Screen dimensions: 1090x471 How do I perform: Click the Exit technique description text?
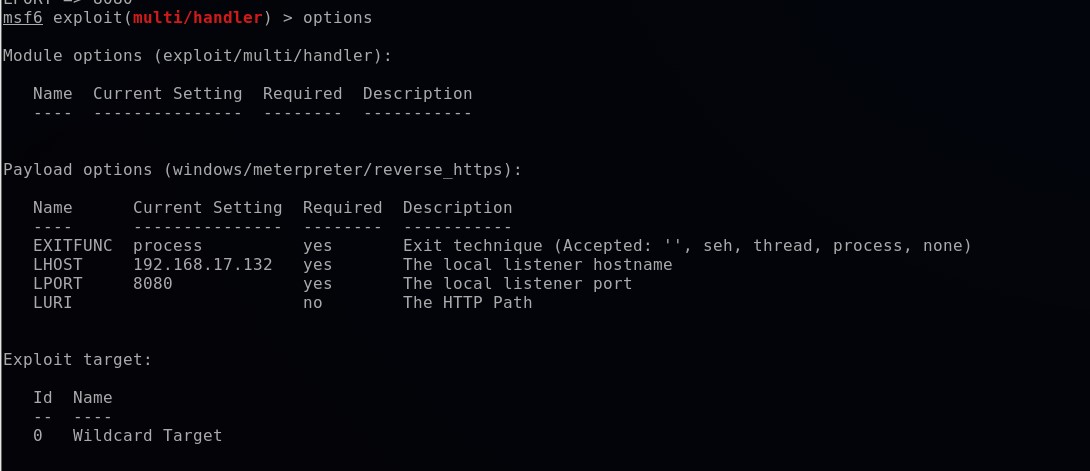pyautogui.click(x=687, y=246)
